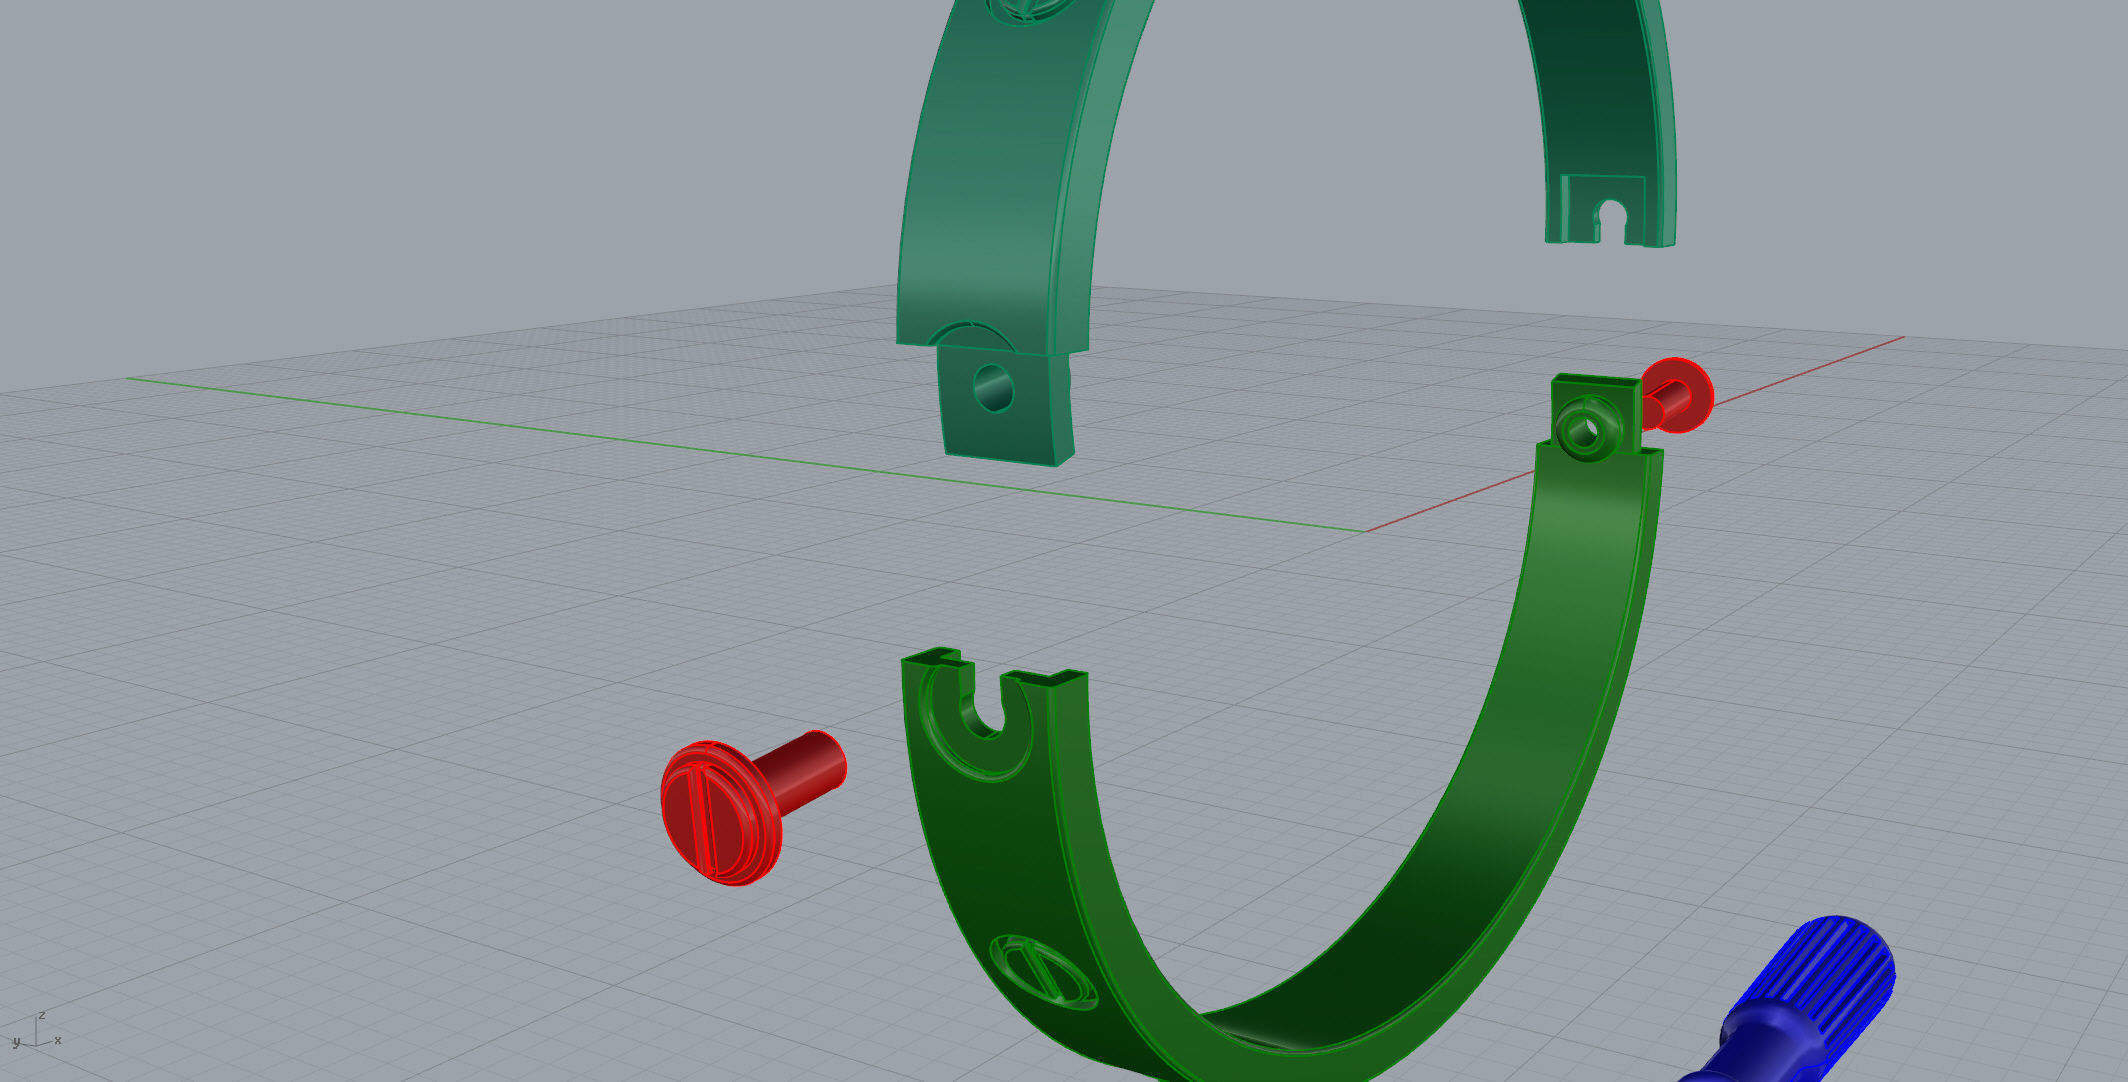The height and width of the screenshot is (1082, 2128).
Task: Select the upper teal bracelet half
Action: tap(990, 200)
